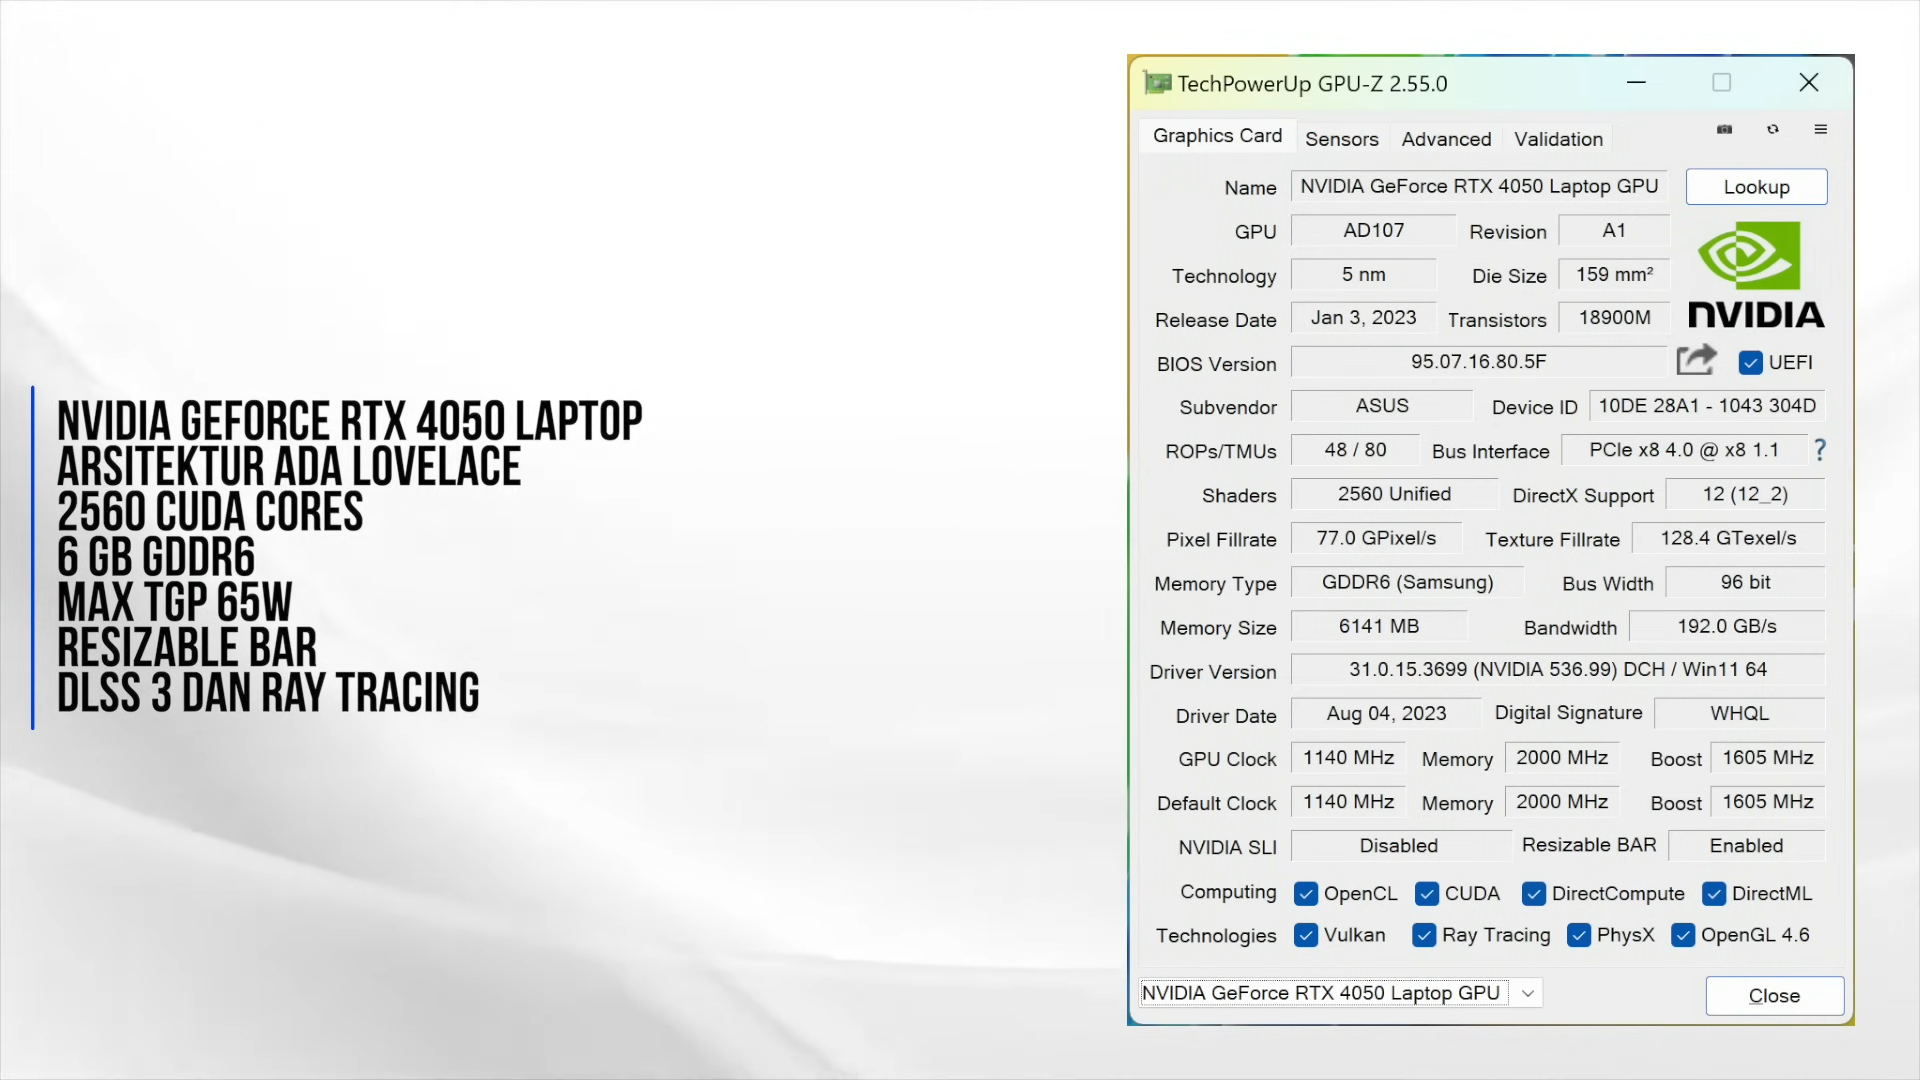Screen dimensions: 1920x1080
Task: Click the screenshot/camera capture icon
Action: point(1724,128)
